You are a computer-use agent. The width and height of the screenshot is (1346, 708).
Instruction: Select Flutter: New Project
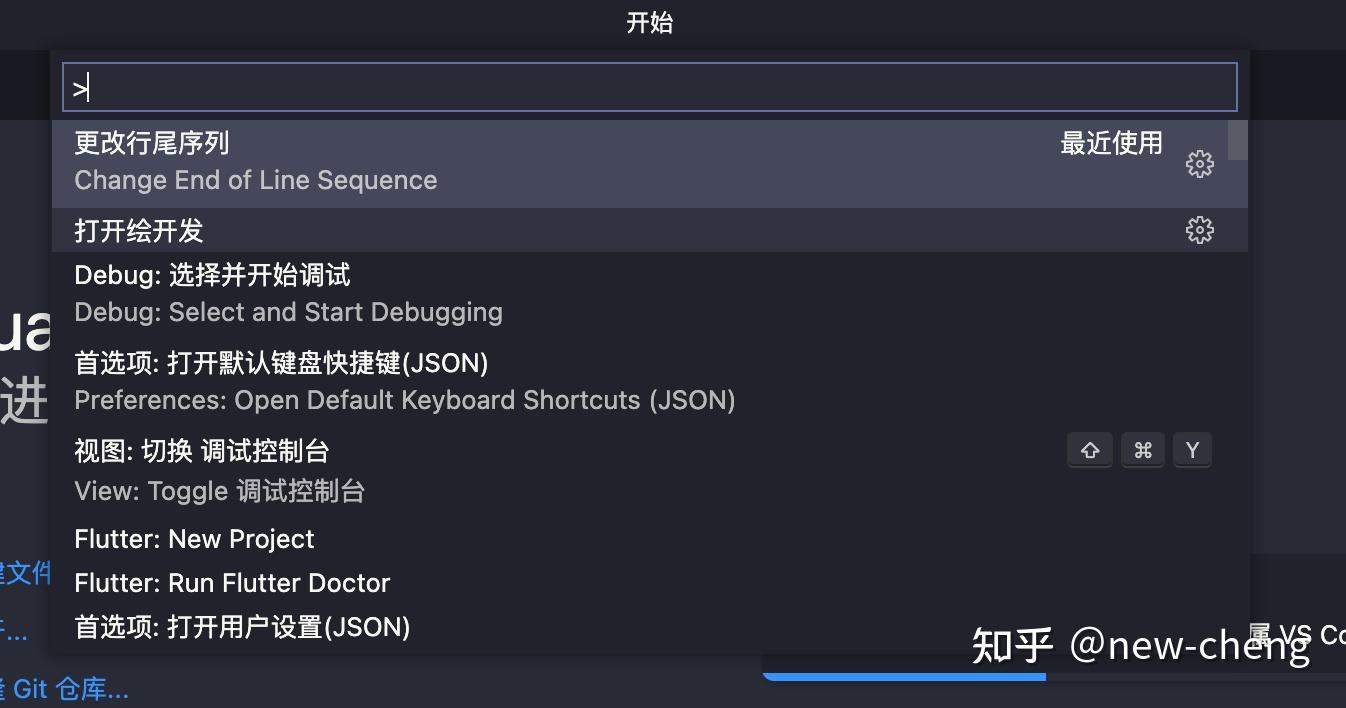coord(195,539)
